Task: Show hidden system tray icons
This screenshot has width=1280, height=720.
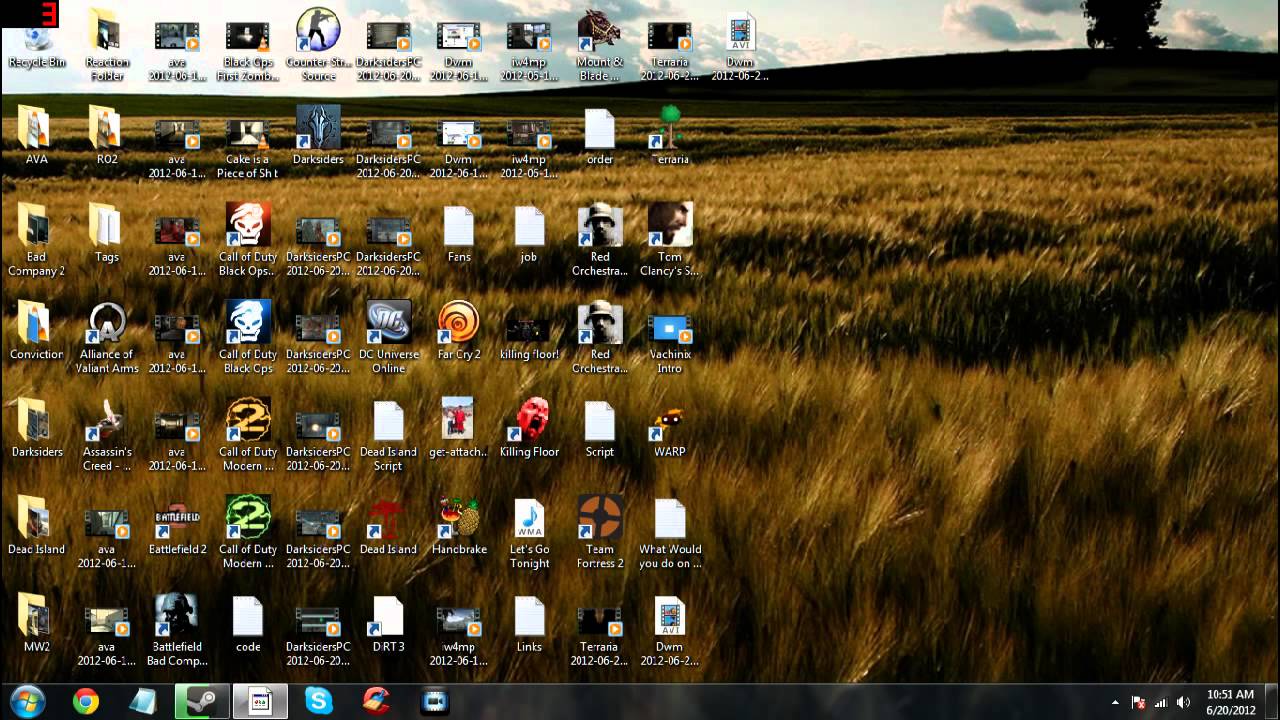Action: (1115, 702)
